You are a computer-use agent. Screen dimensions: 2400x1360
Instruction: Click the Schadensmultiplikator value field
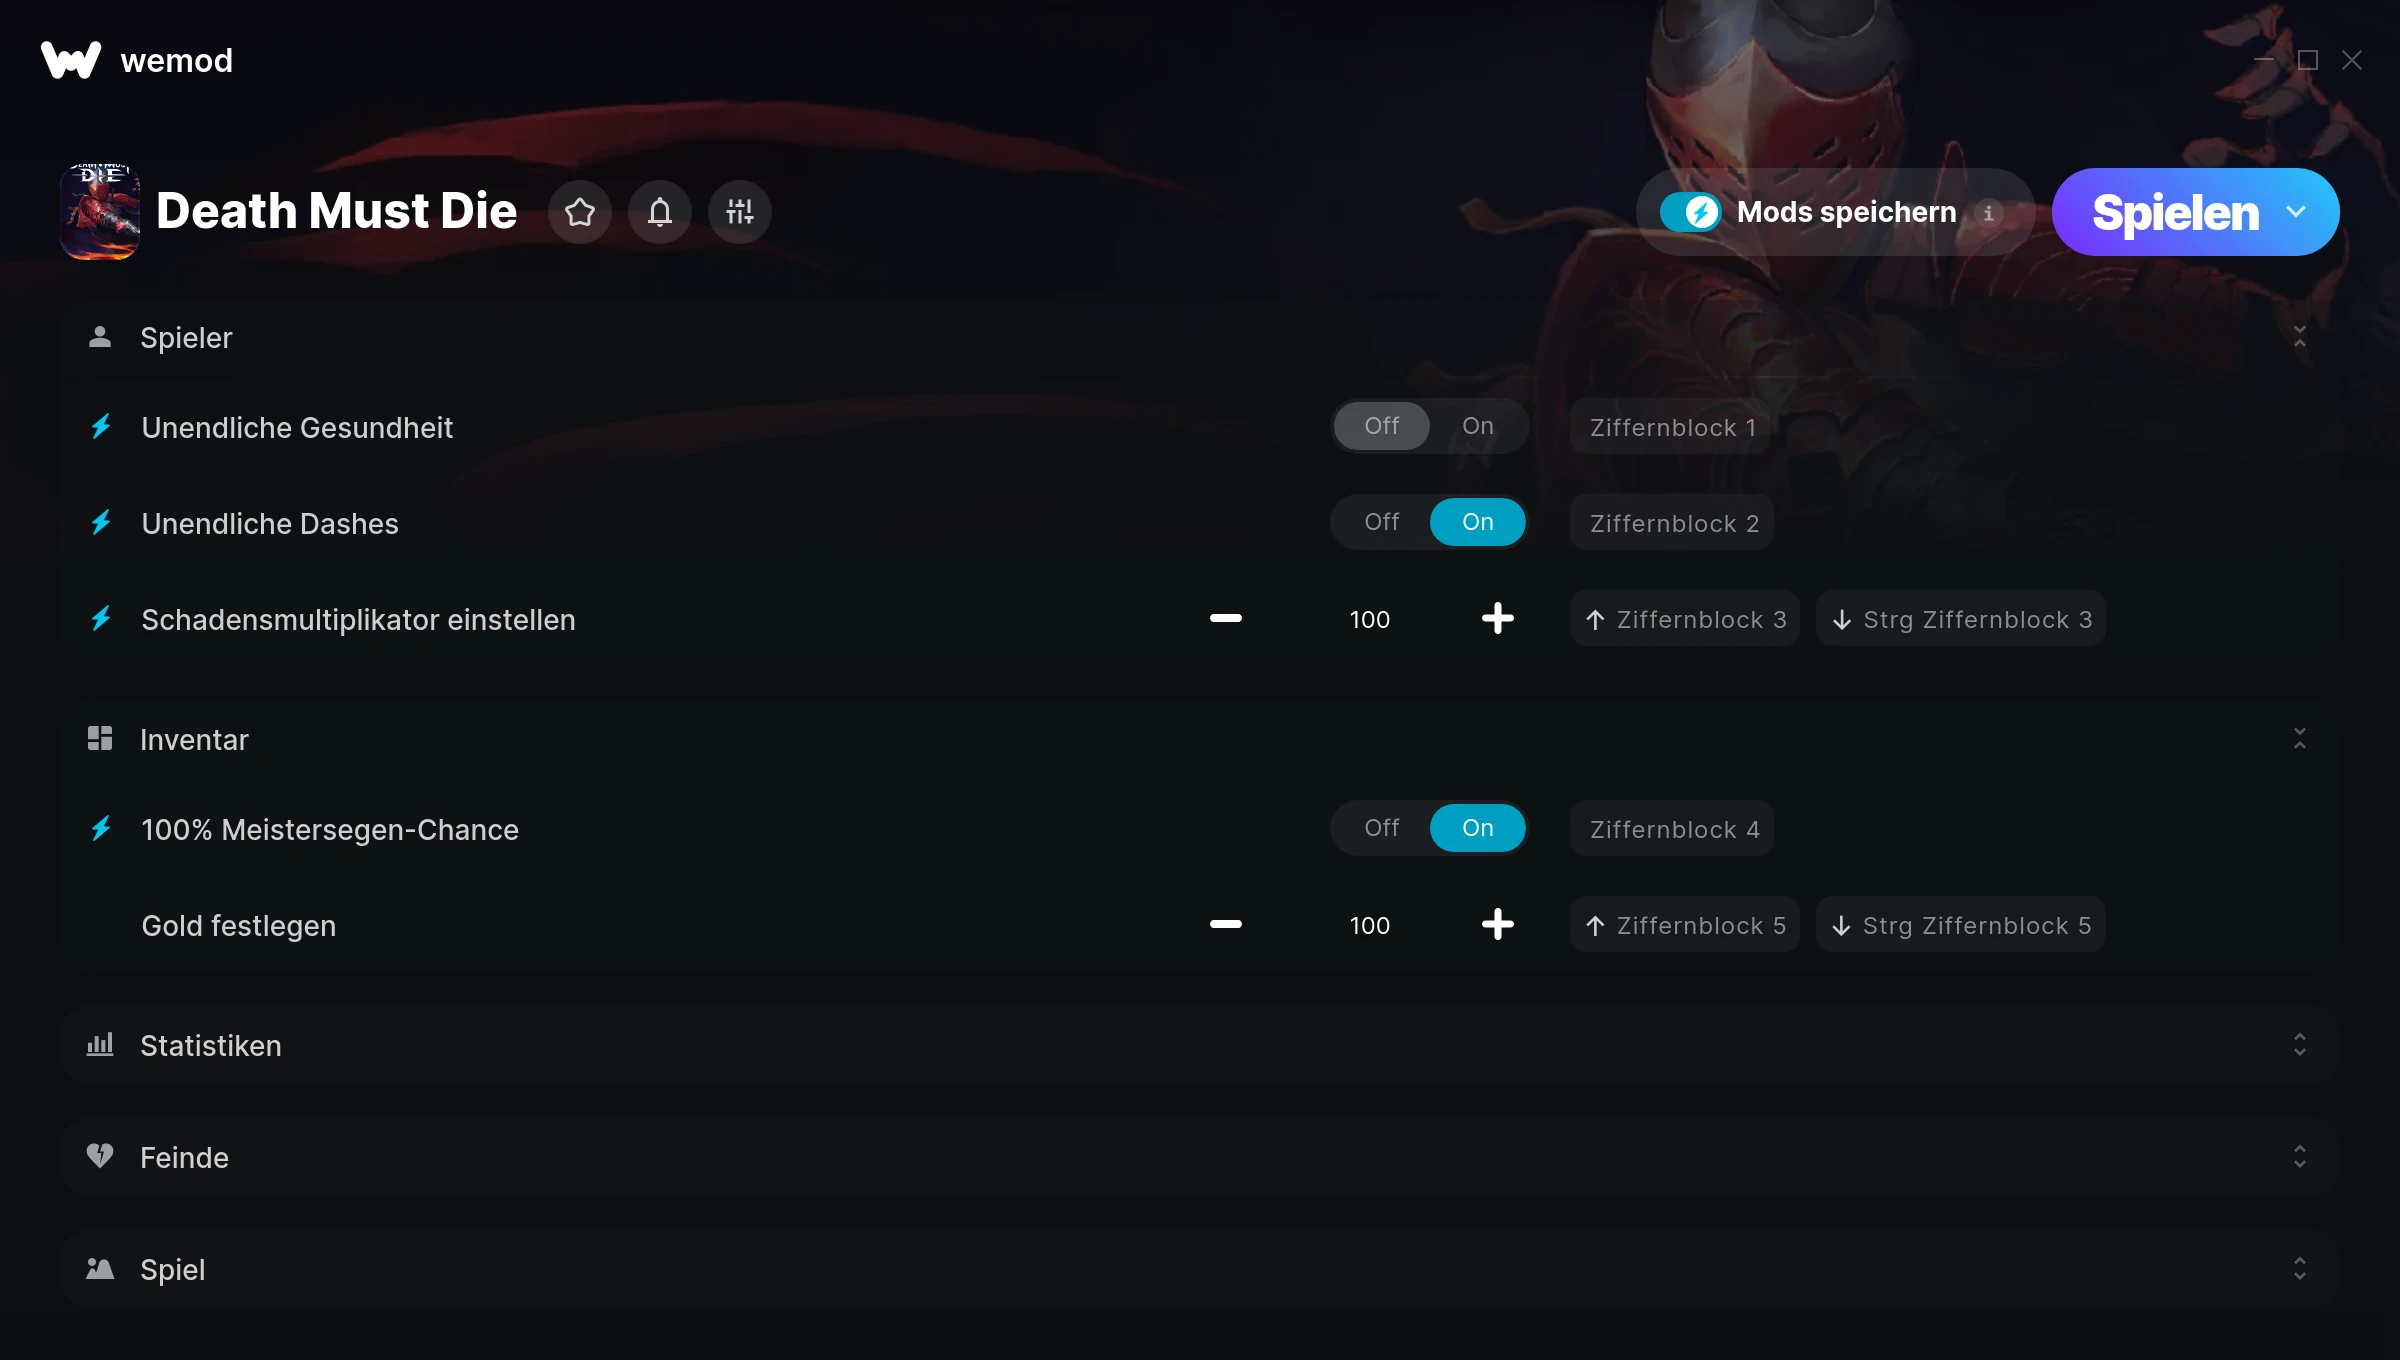point(1370,619)
